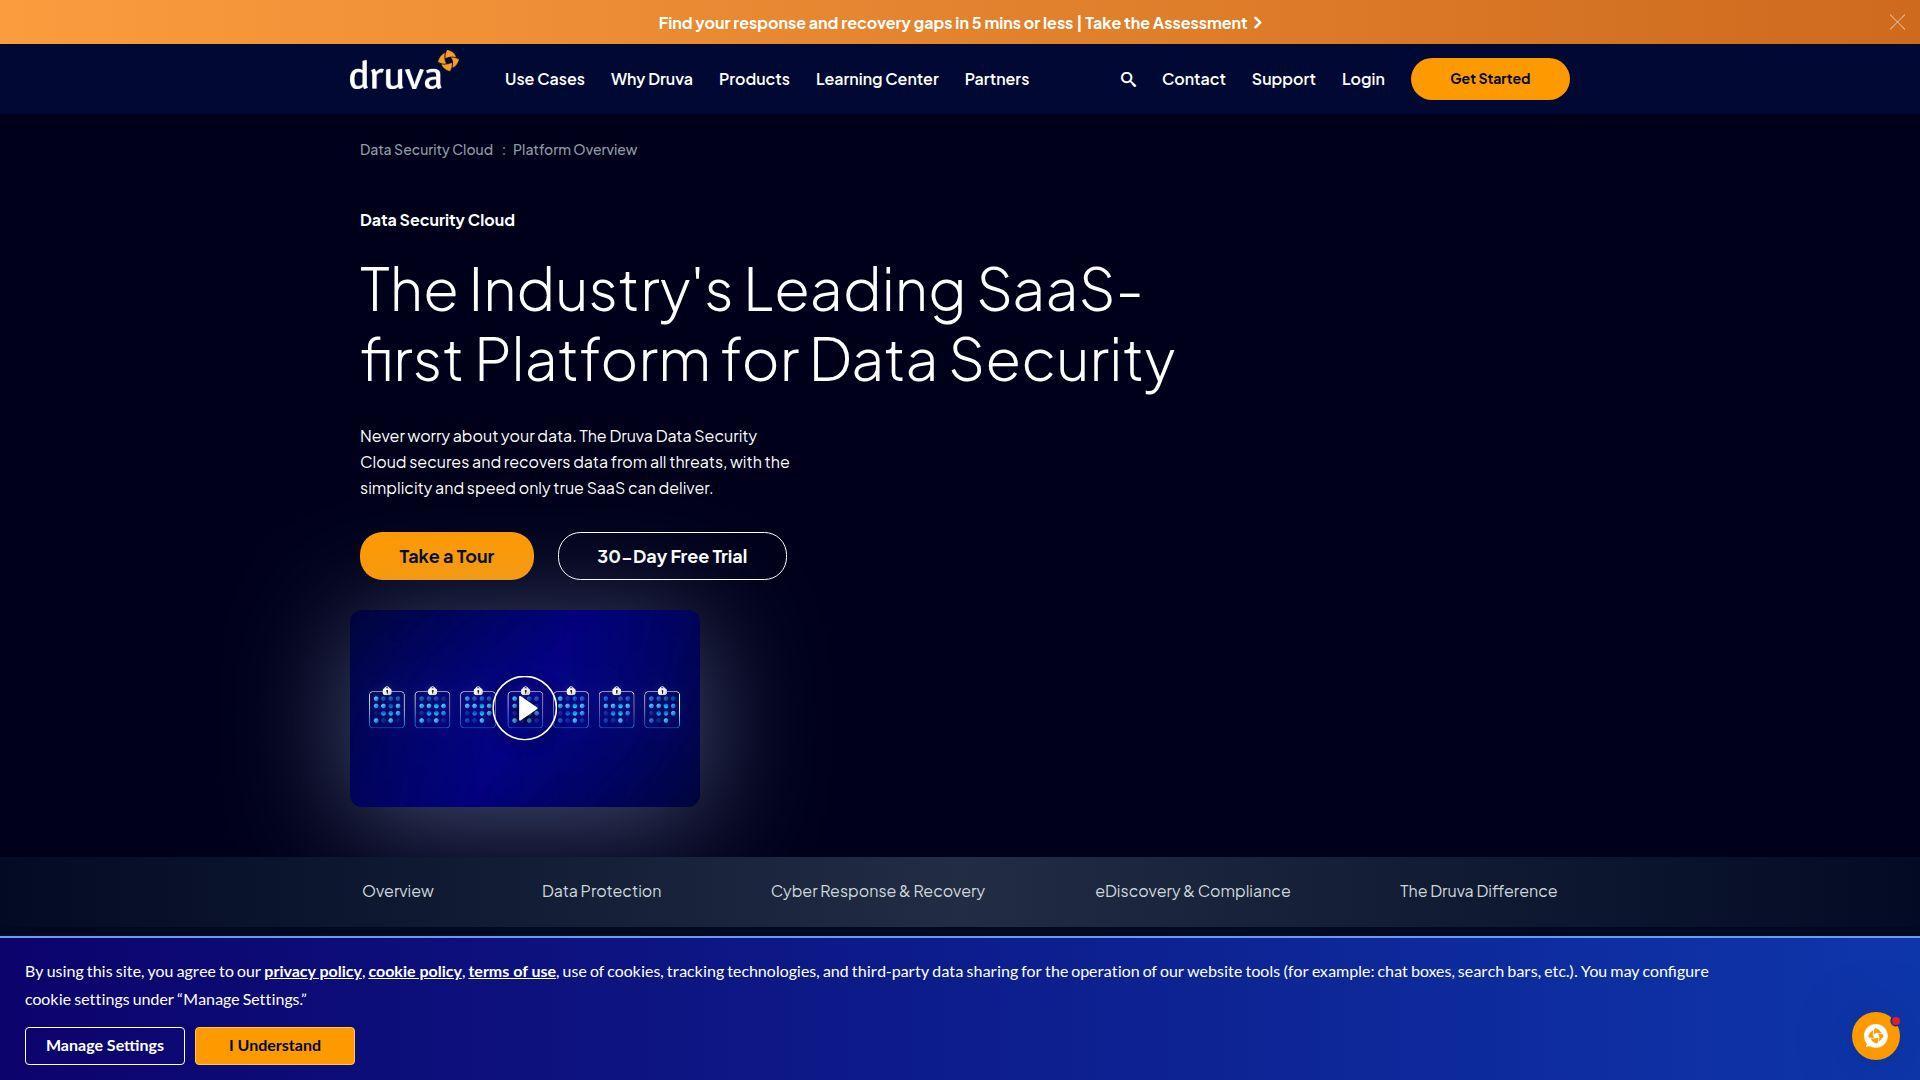Open the cookie policy link
Viewport: 1920px width, 1080px height.
(415, 972)
